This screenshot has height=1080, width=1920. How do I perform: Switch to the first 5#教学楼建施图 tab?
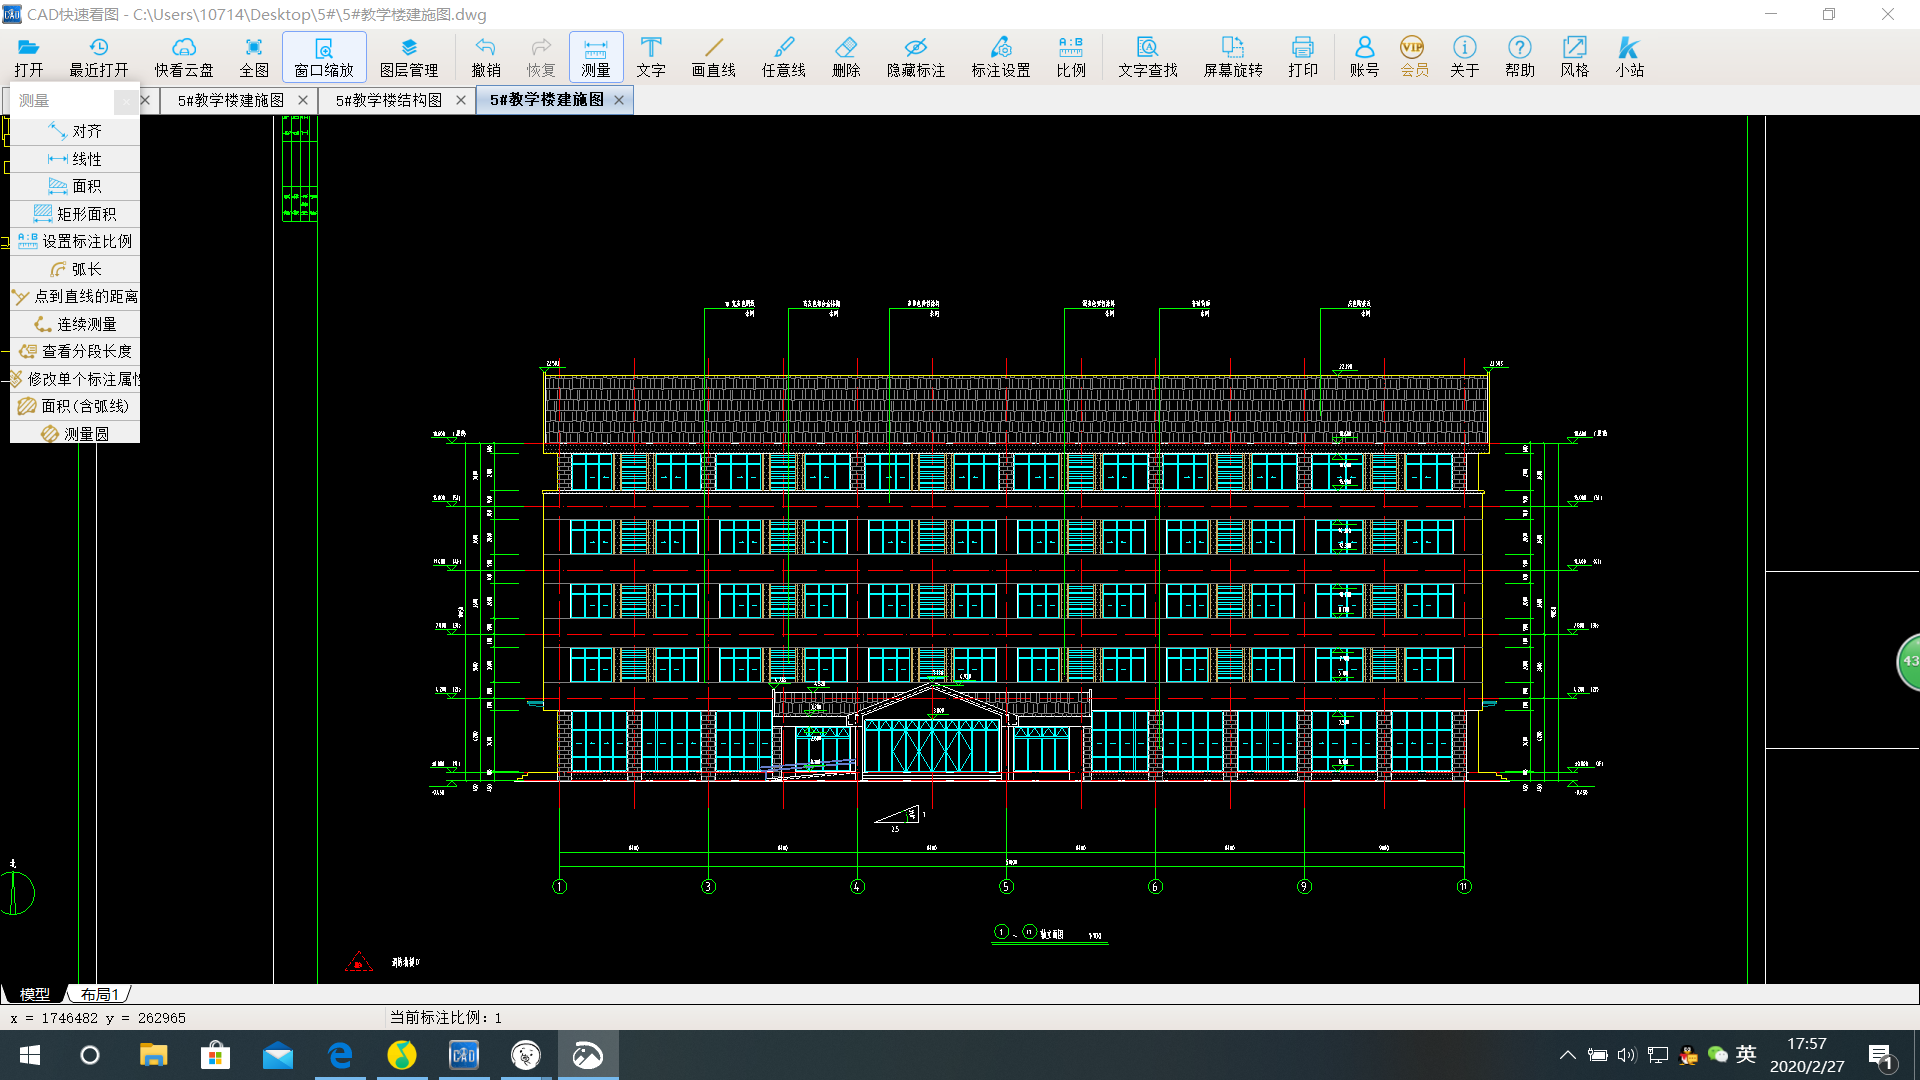point(231,100)
